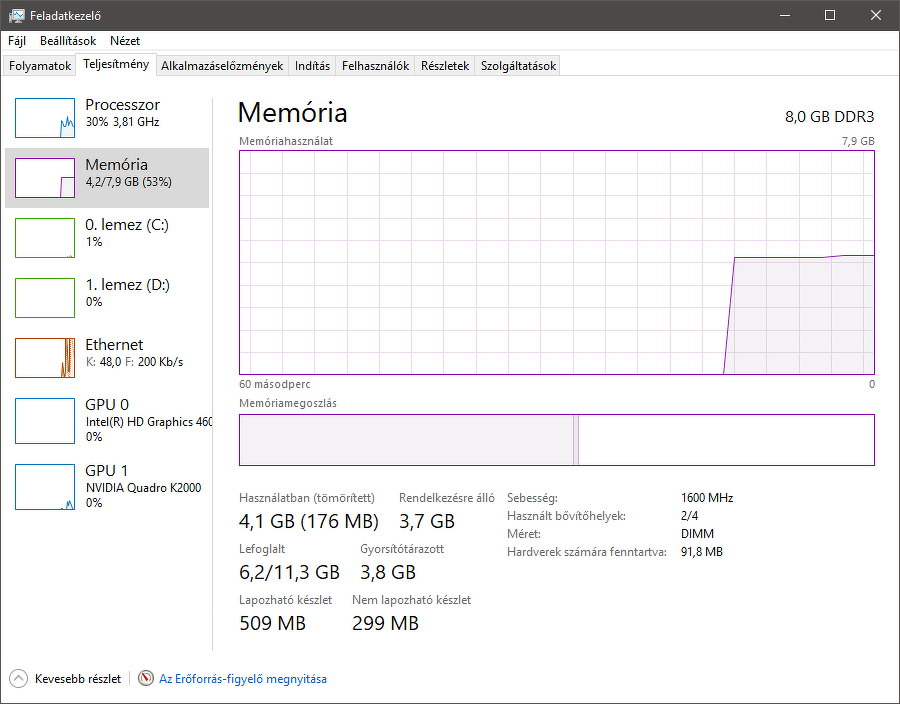Screen dimensions: 900x704
Task: Click the Task Manager title bar icon
Action: 17,15
